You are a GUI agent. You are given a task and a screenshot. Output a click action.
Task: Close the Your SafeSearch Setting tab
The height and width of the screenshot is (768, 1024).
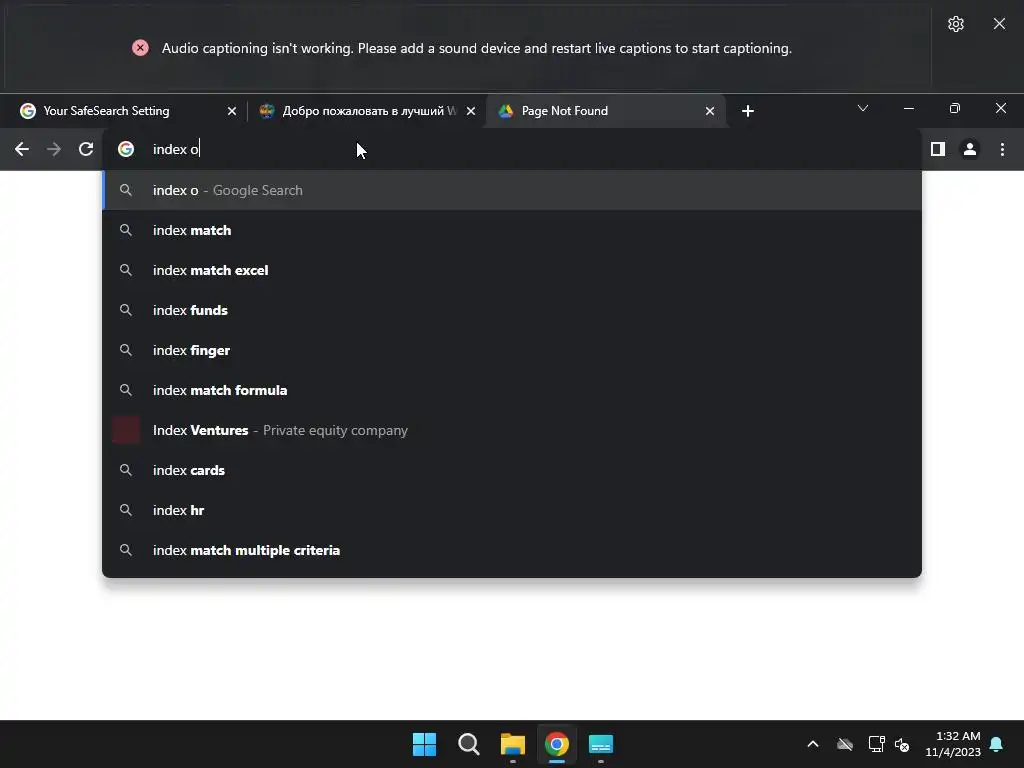coord(231,111)
